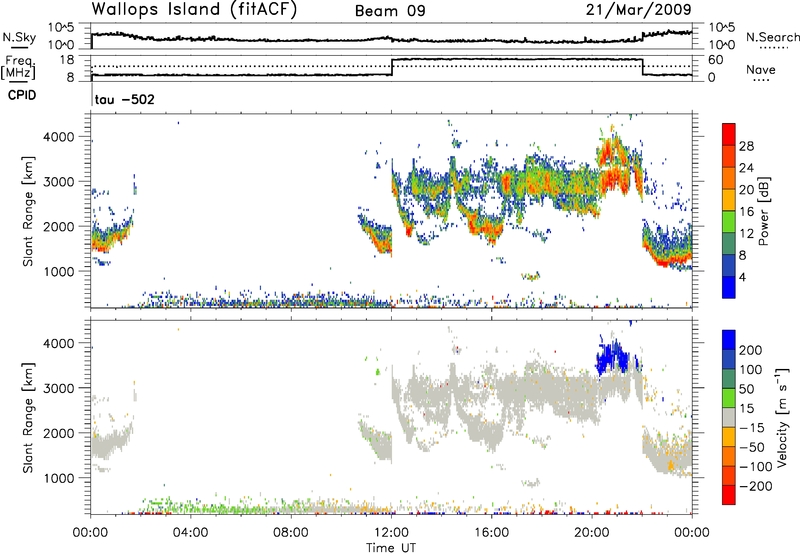Viewport: 800px width, 554px height.
Task: Select the '100' velocity colorbar label
Action: pos(751,370)
